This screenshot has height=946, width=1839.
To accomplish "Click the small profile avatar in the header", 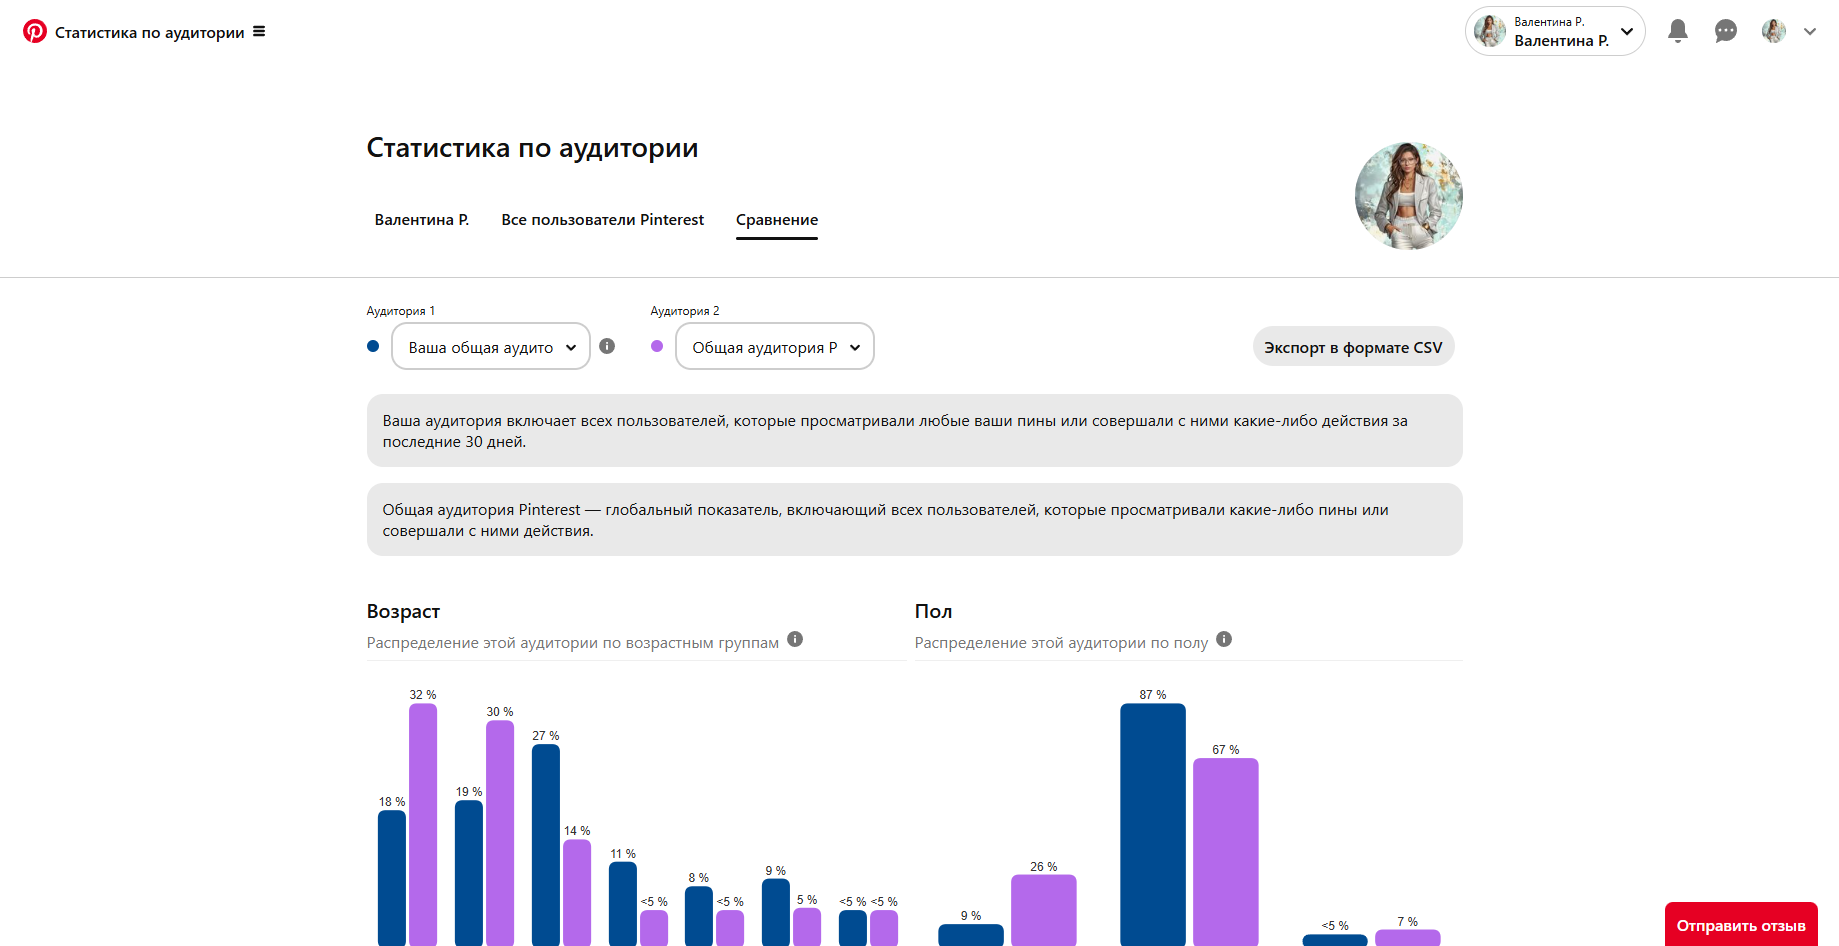I will (x=1774, y=31).
